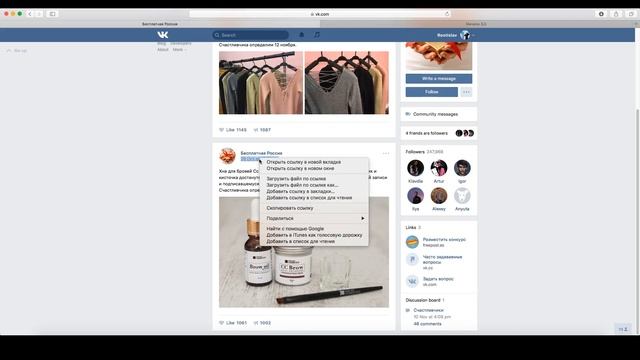Click the Go up button on the left

pos(17,51)
